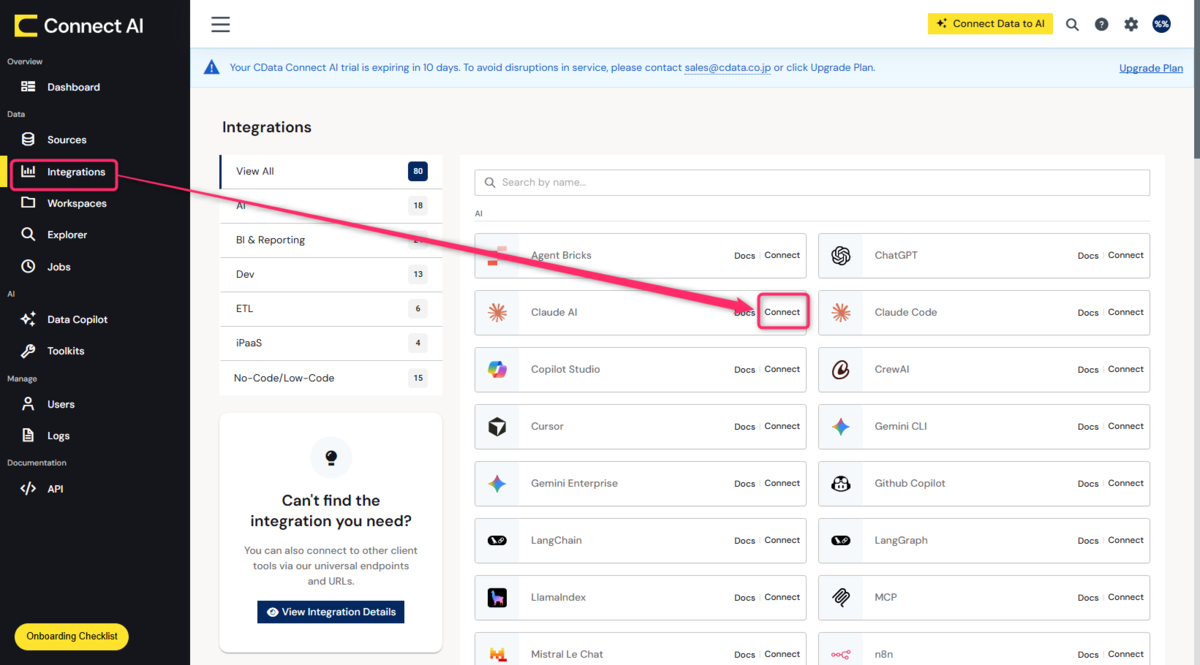Viewport: 1200px width, 665px height.
Task: Click the page vertical scrollbar
Action: pos(1195,80)
